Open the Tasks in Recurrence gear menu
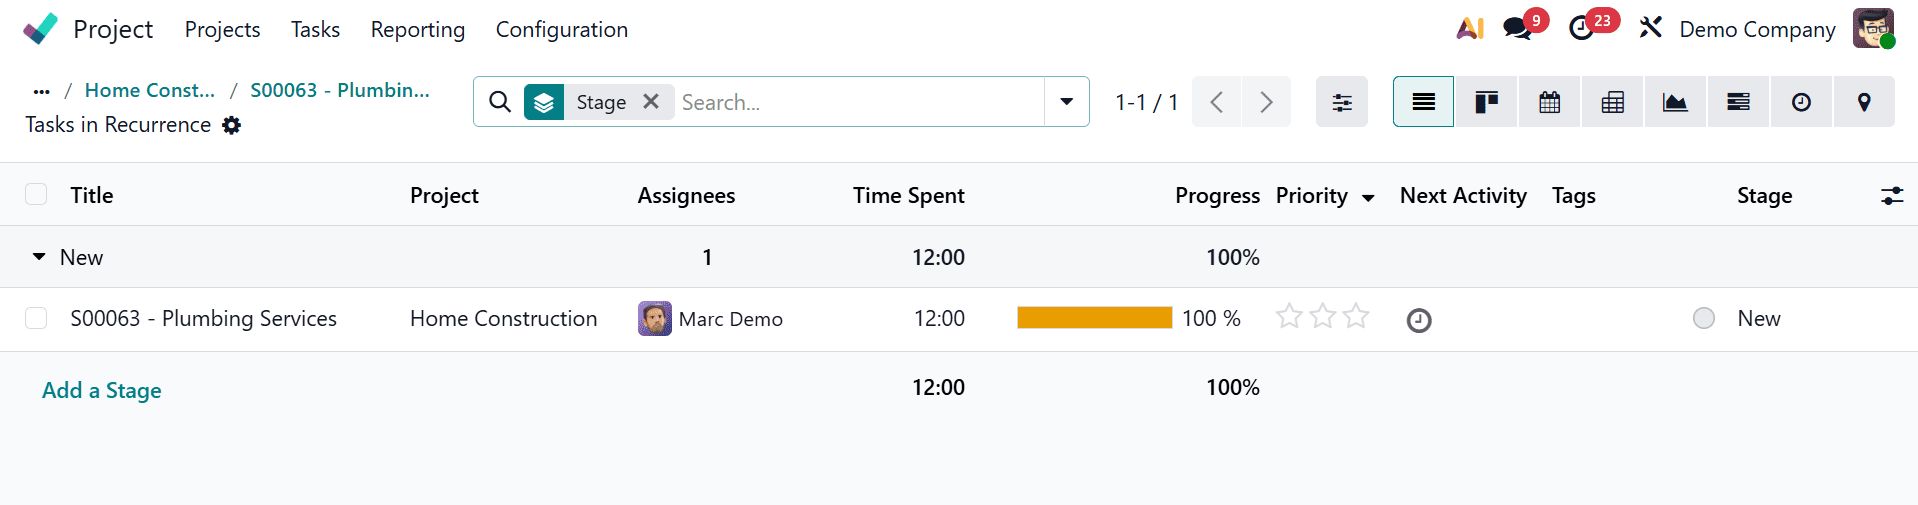 coord(231,125)
